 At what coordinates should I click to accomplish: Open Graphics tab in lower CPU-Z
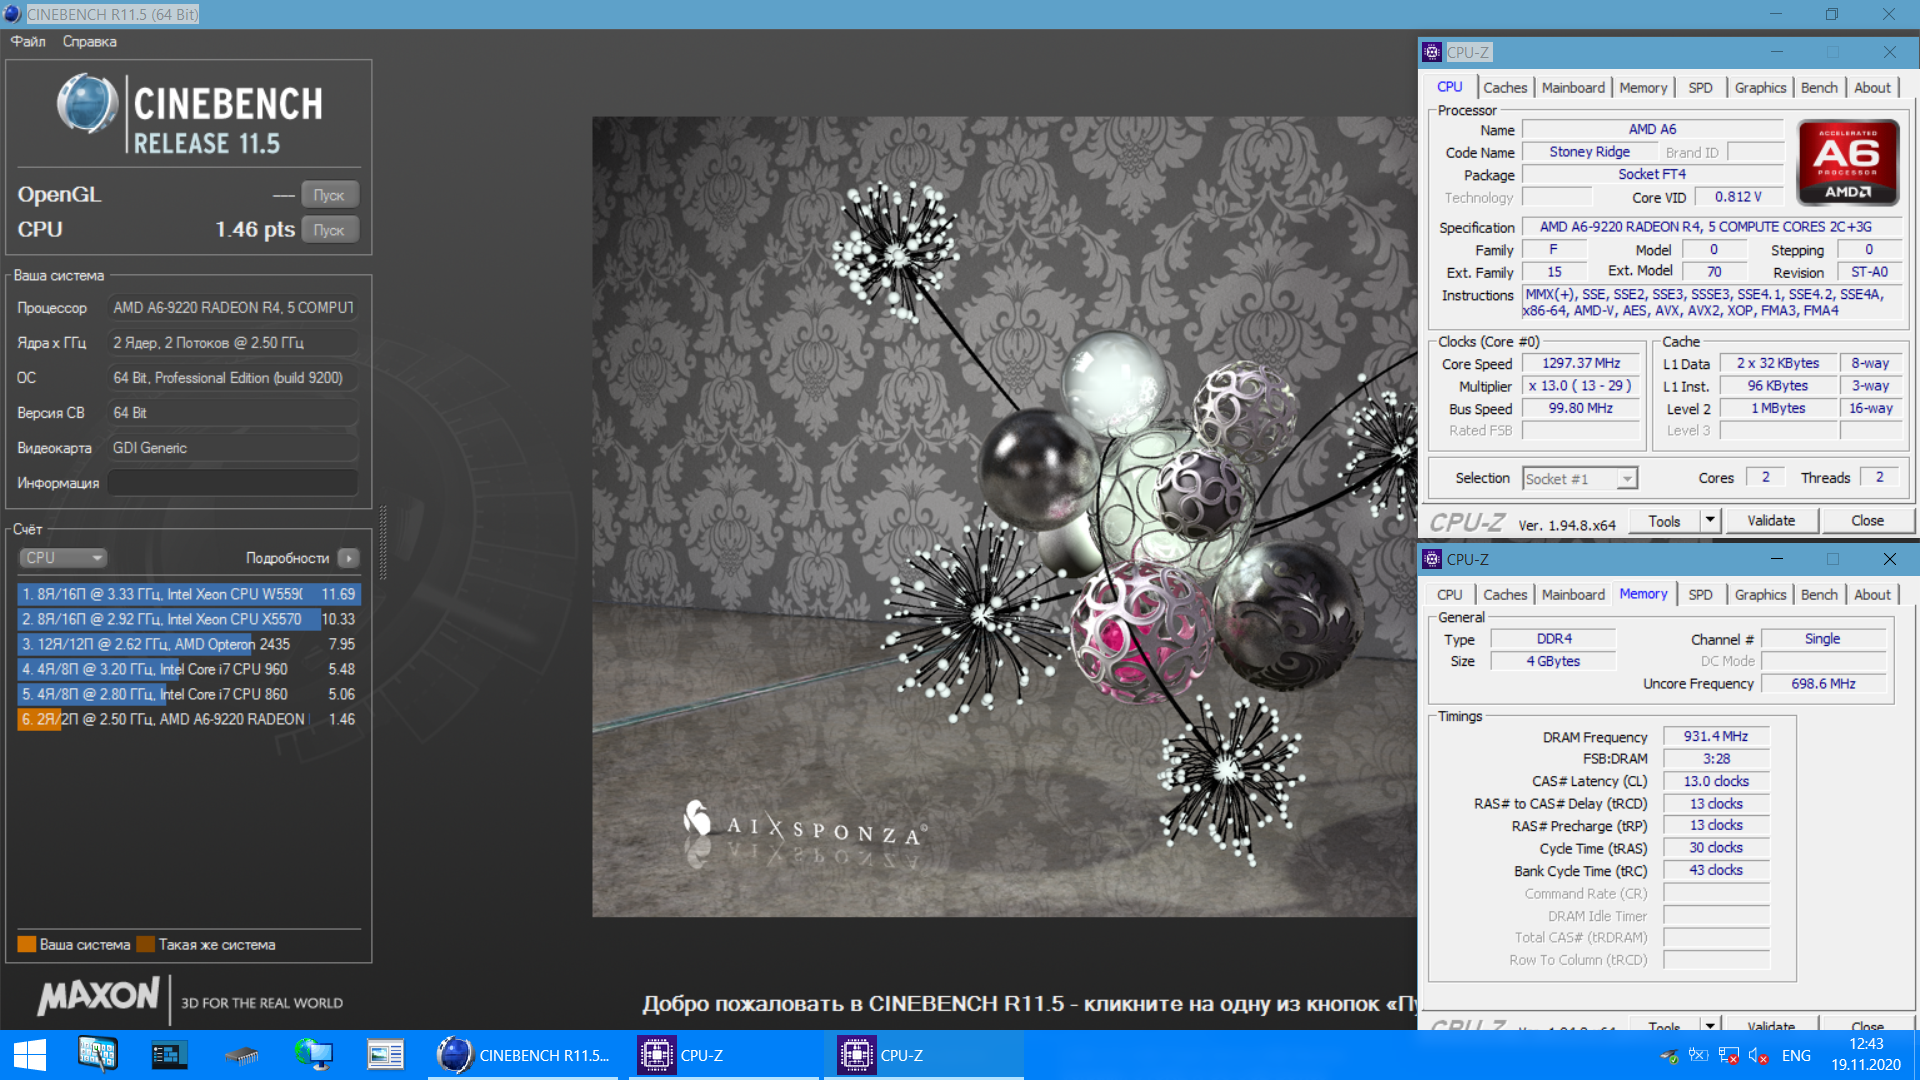[1760, 595]
